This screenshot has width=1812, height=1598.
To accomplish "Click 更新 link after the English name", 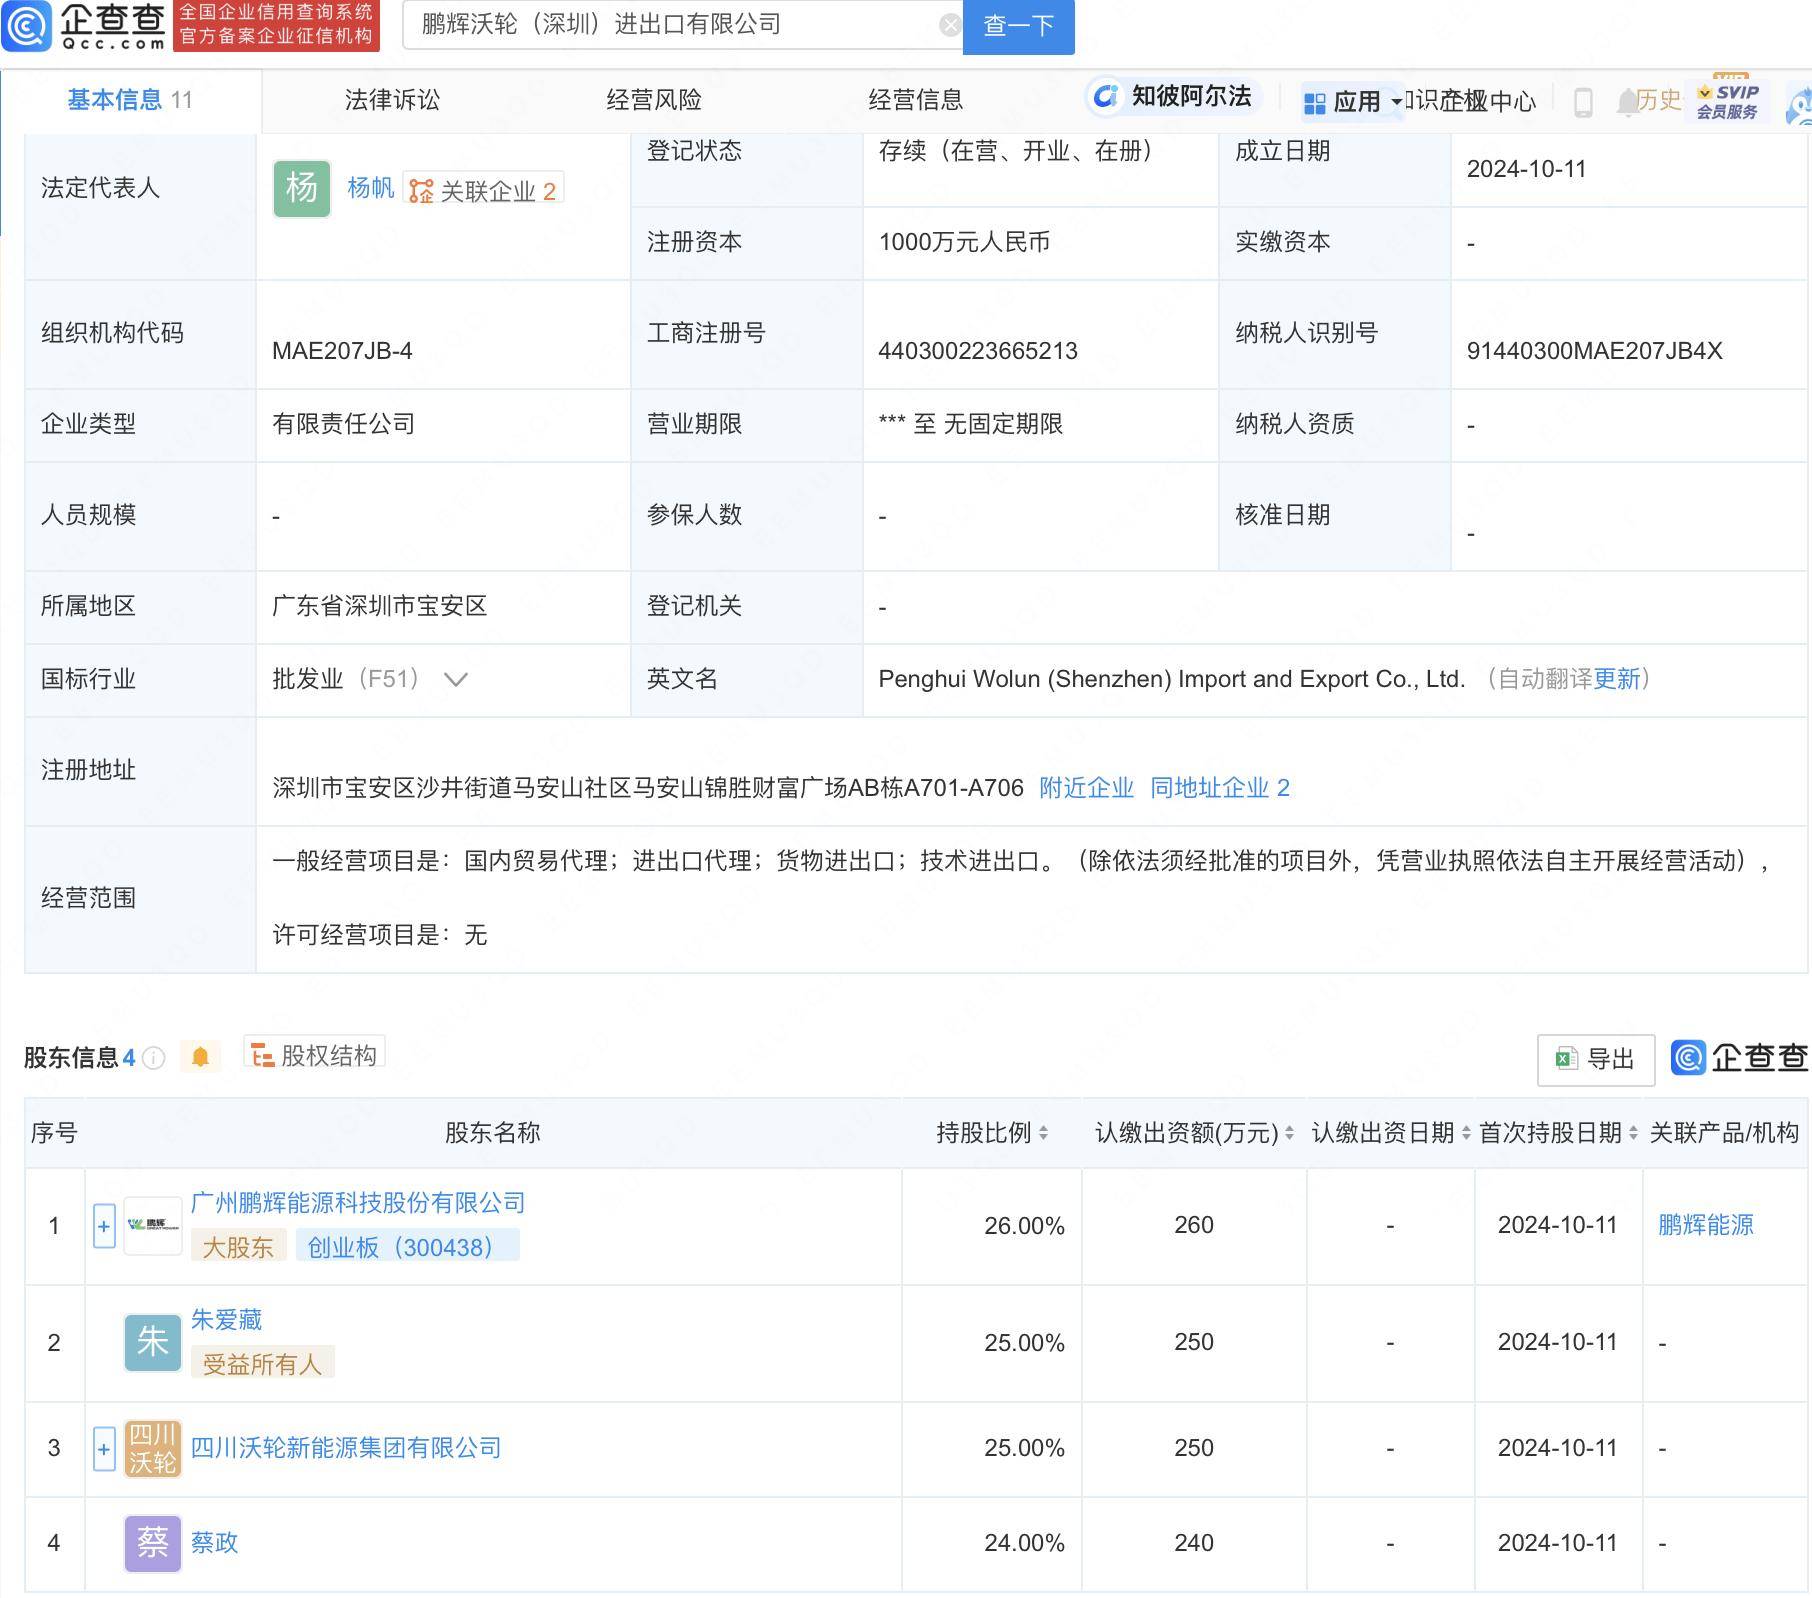I will (1617, 679).
